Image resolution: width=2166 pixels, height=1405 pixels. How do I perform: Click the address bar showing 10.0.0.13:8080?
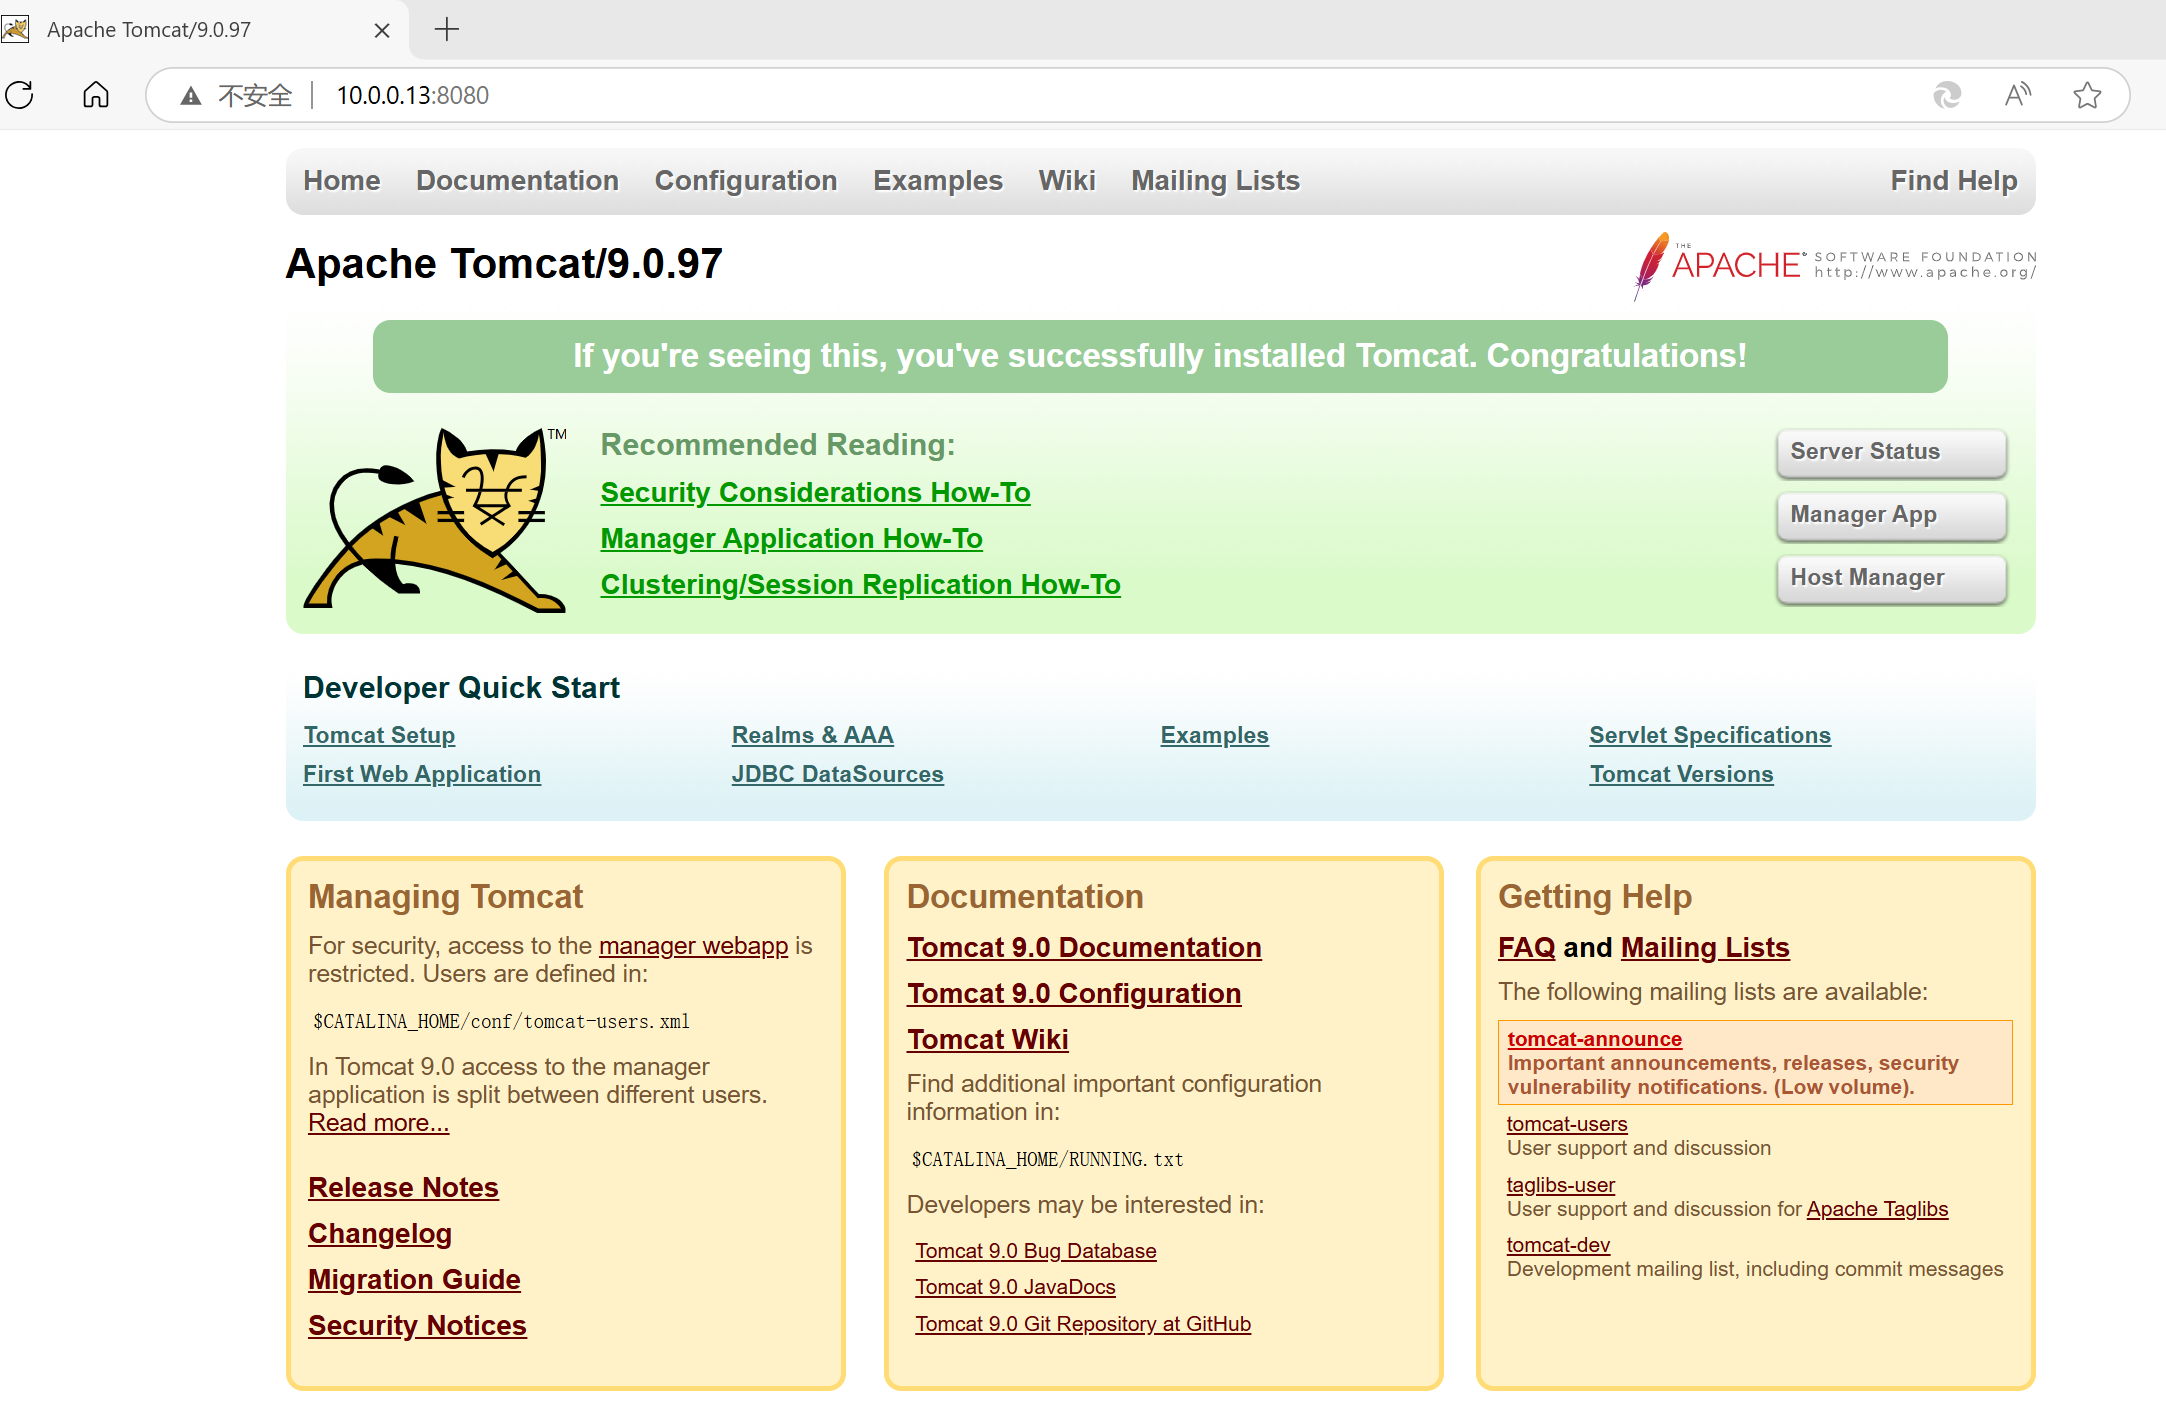point(1136,95)
